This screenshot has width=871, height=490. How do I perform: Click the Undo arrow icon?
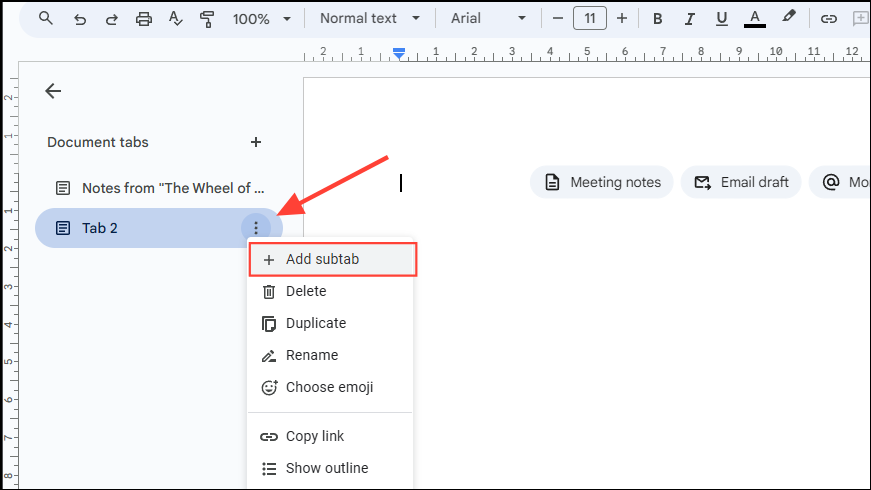(79, 18)
